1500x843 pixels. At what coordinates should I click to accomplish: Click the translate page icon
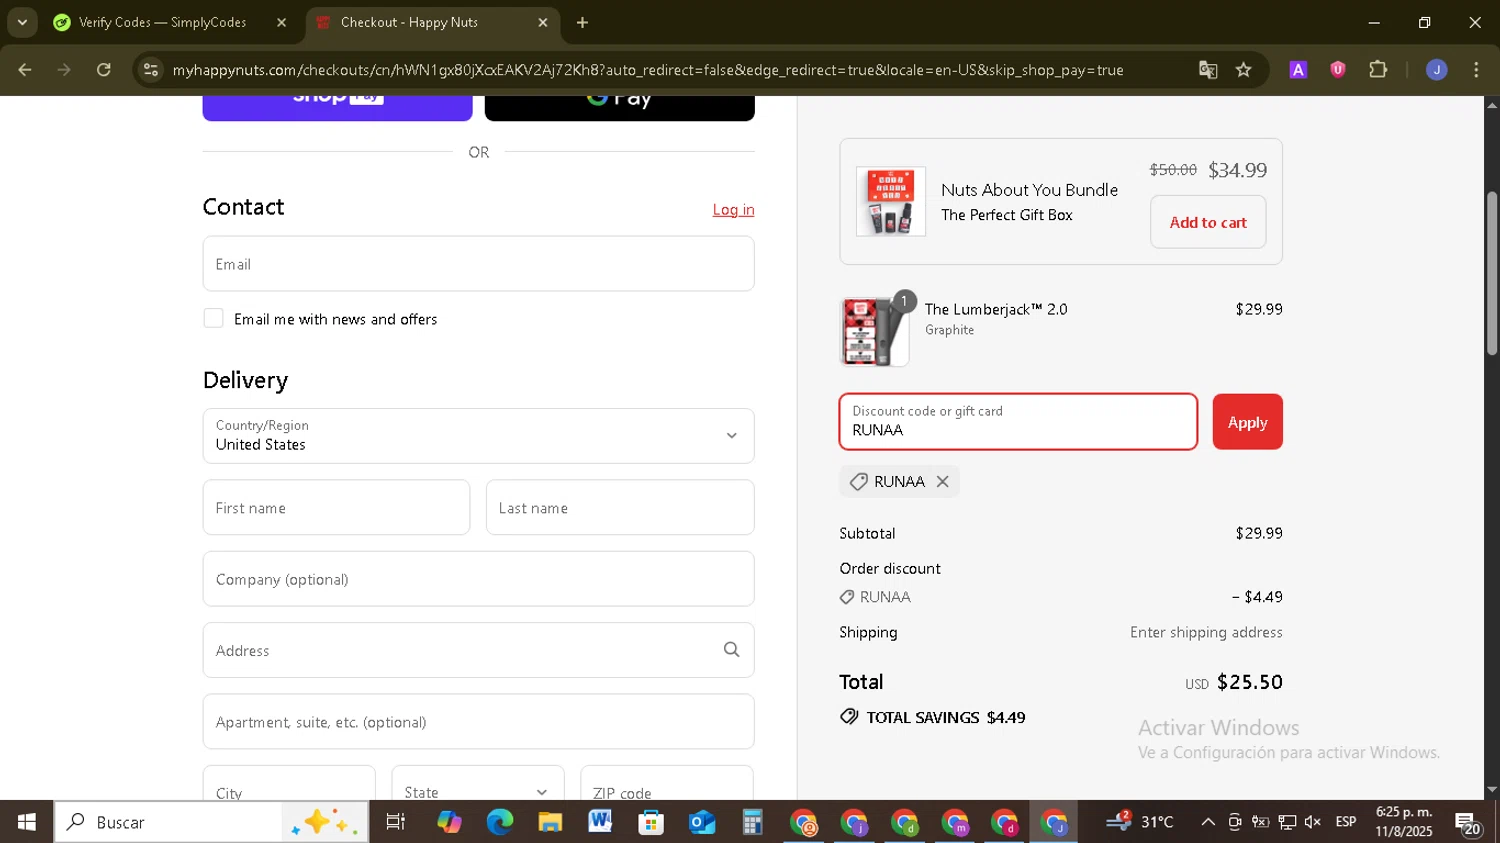pyautogui.click(x=1208, y=70)
